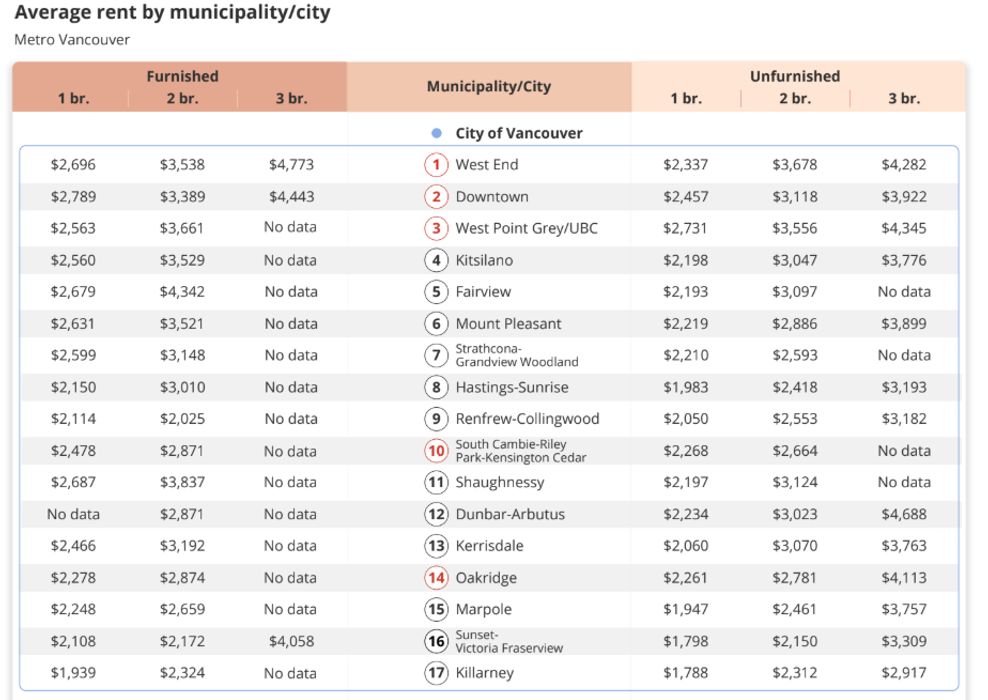Viewport: 988px width, 700px height.
Task: Click the Dunbar-Arbutus neighbourhood label
Action: pos(510,514)
